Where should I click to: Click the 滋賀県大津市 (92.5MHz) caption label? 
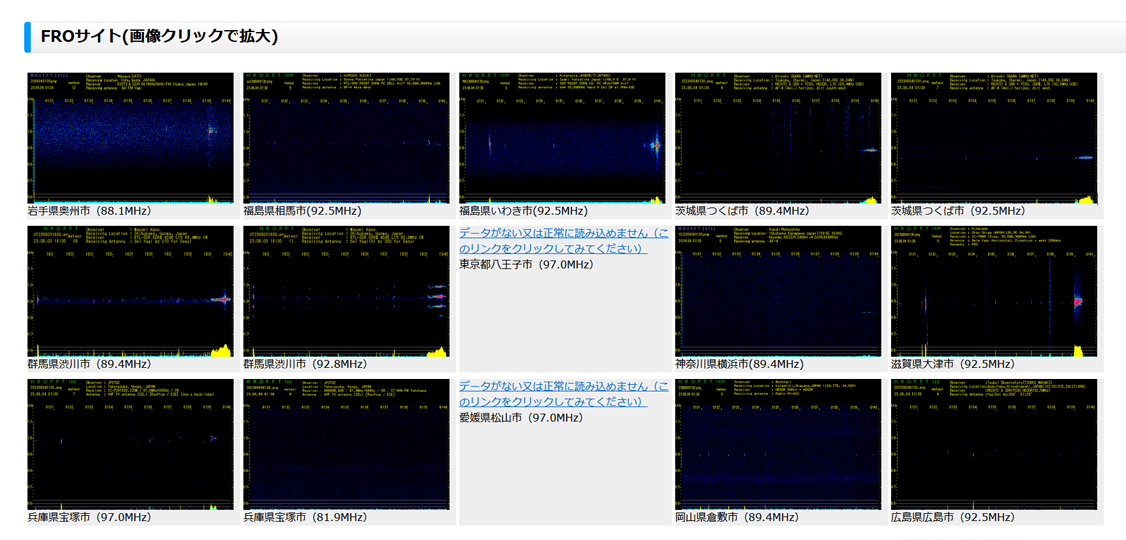click(x=952, y=364)
